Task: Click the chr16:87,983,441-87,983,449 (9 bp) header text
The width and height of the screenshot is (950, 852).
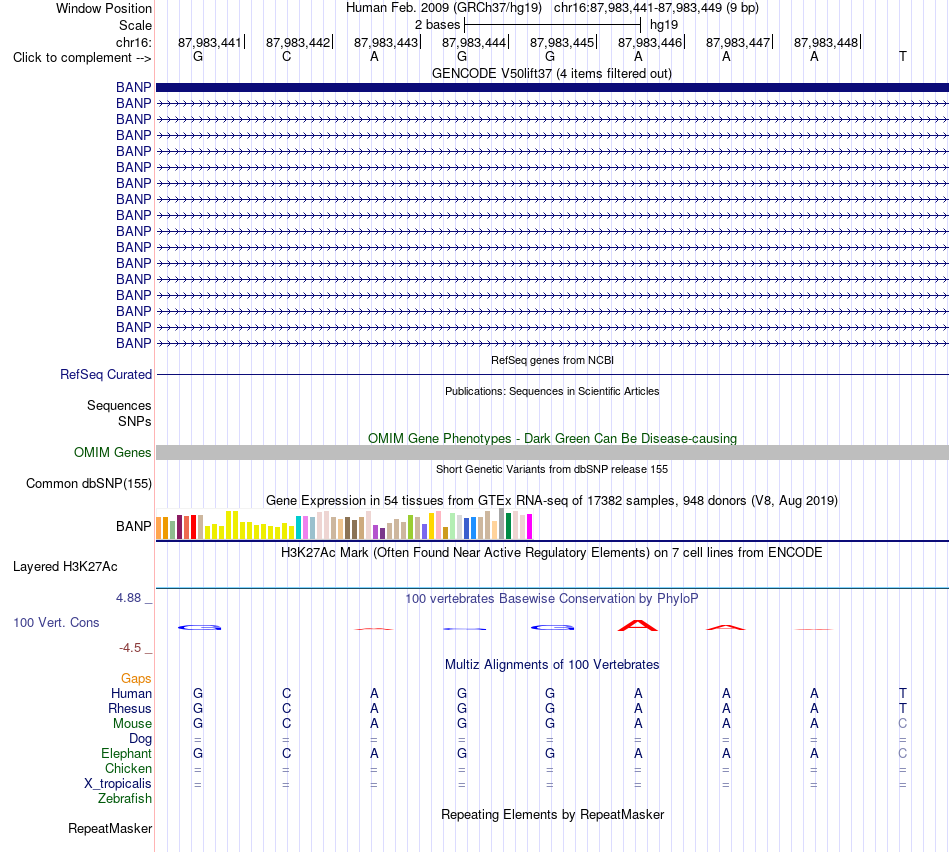Action: click(656, 8)
